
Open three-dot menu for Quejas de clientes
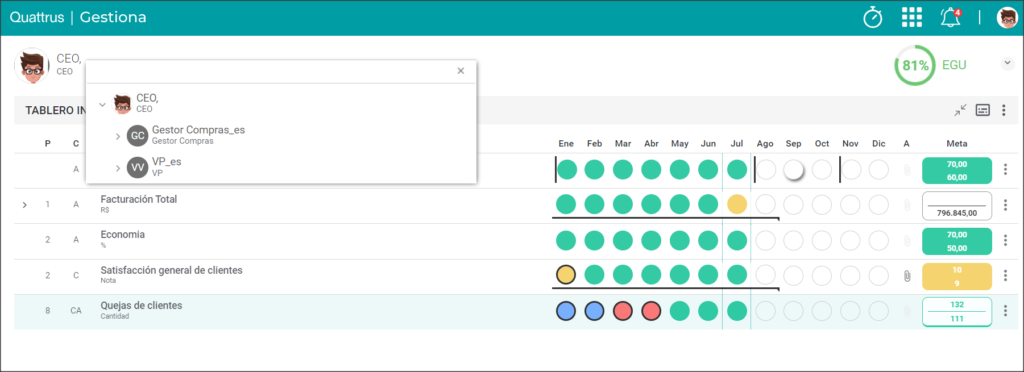pyautogui.click(x=1006, y=311)
